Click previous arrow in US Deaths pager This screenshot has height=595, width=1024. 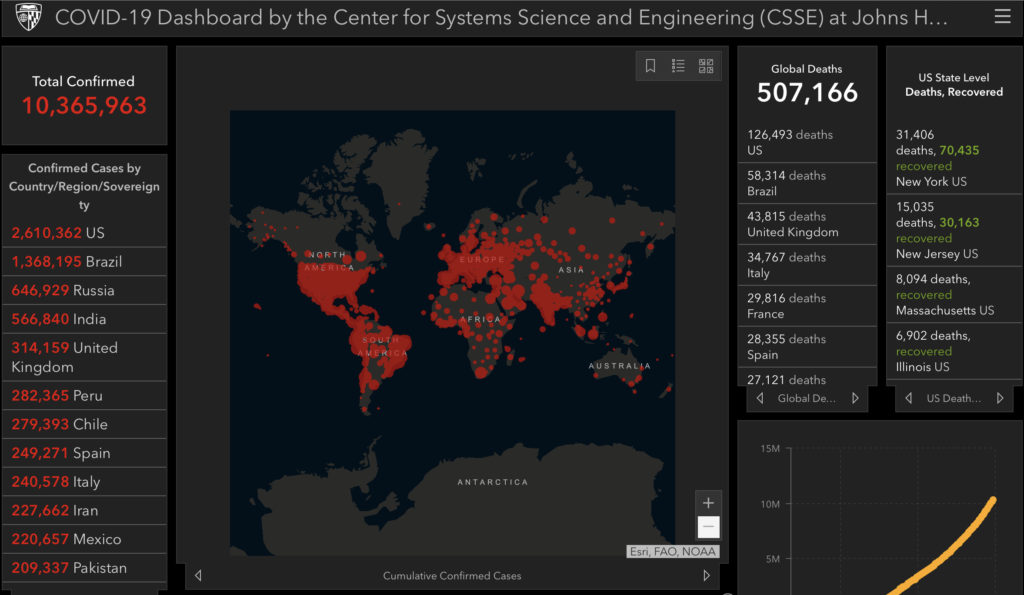(x=908, y=398)
